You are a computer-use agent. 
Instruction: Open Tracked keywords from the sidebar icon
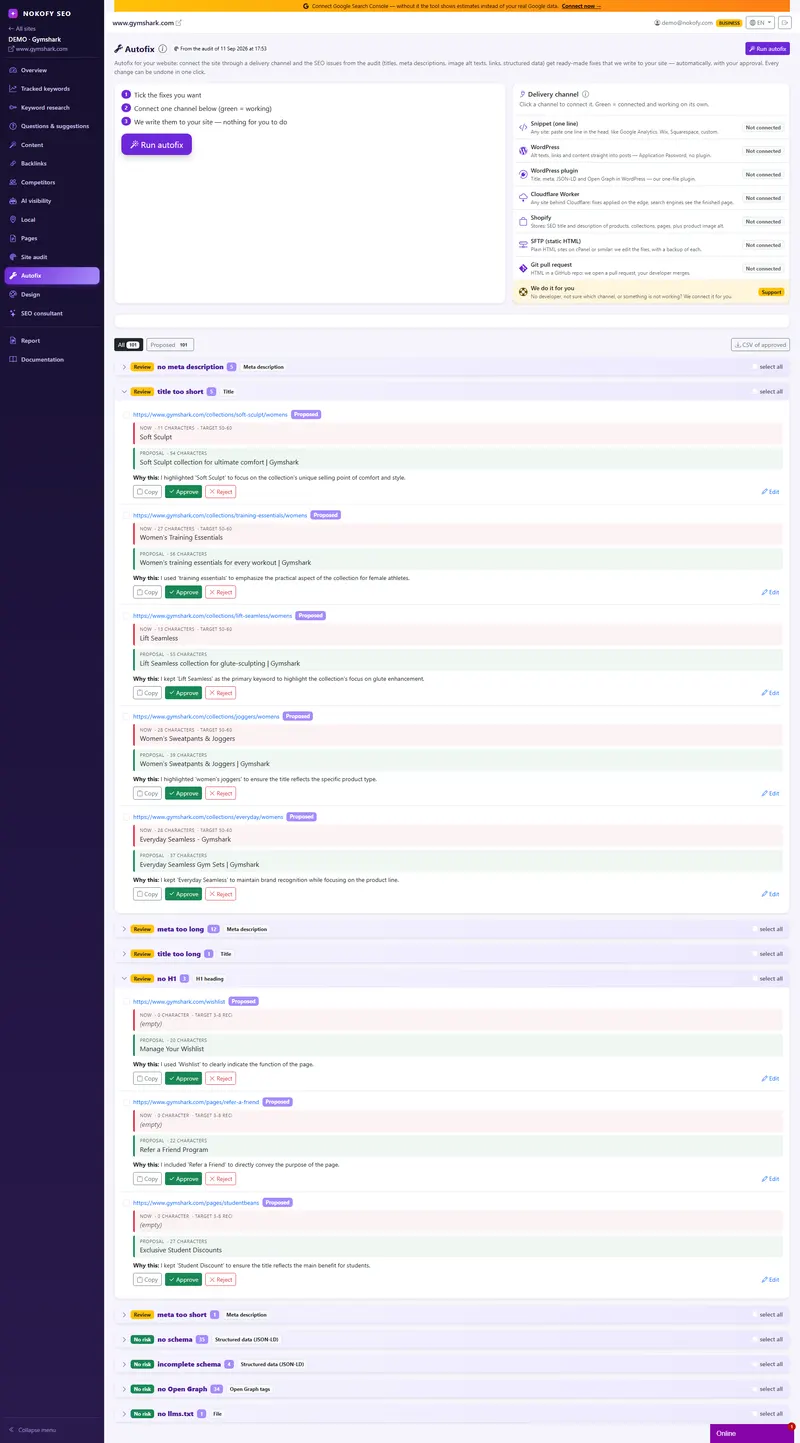(13, 89)
